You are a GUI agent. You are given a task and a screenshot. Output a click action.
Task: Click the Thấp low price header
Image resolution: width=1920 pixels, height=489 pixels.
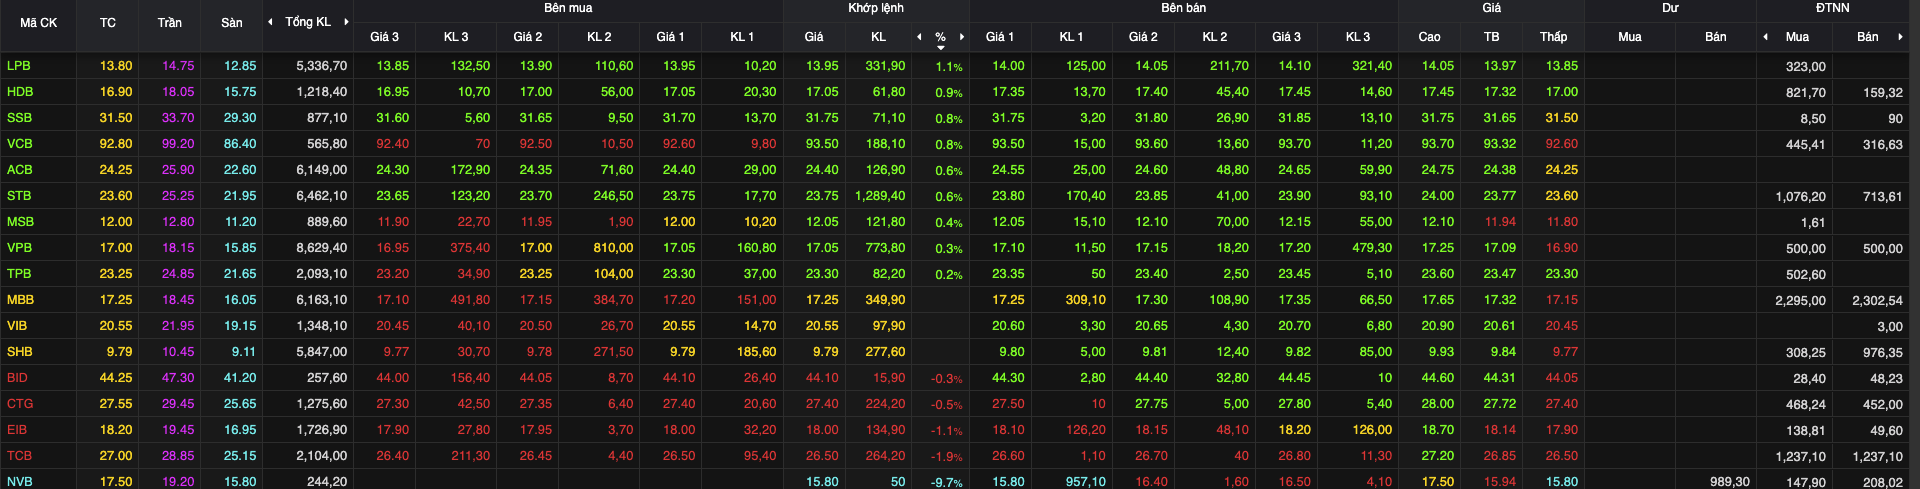click(1554, 37)
